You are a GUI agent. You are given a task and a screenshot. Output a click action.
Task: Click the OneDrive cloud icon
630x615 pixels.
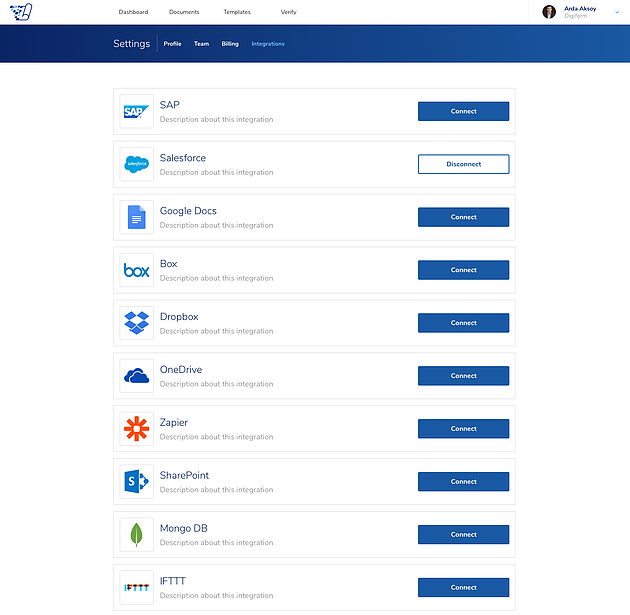click(137, 376)
